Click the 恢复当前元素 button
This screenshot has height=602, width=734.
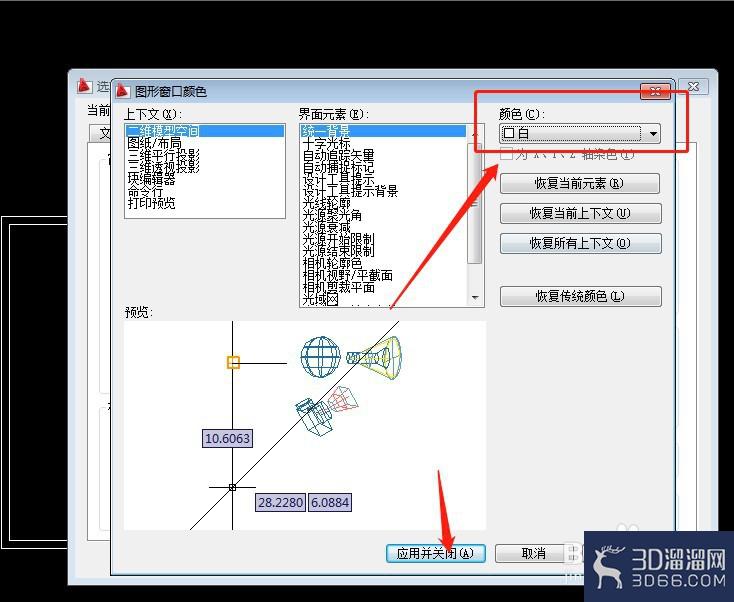pos(580,183)
